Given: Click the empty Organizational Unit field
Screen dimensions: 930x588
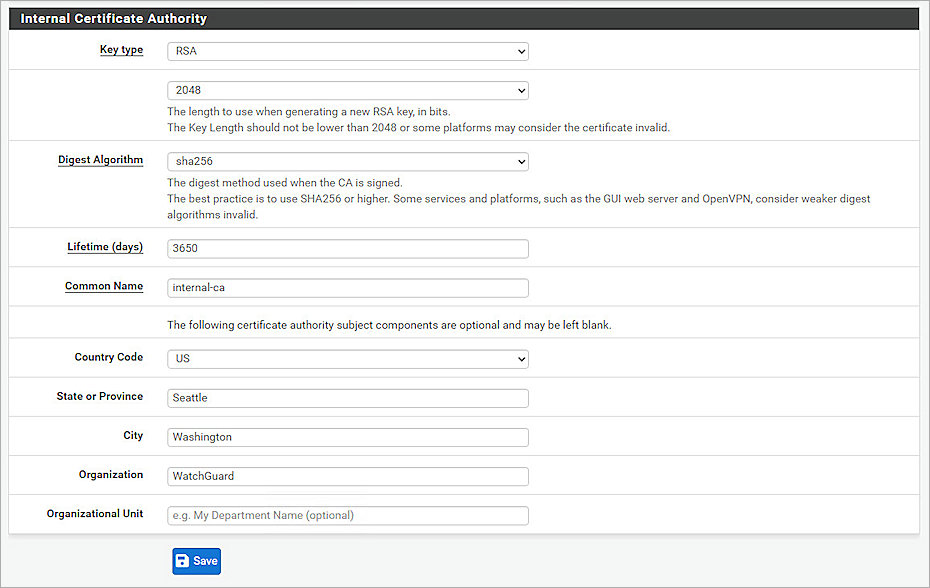Looking at the screenshot, I should (347, 514).
